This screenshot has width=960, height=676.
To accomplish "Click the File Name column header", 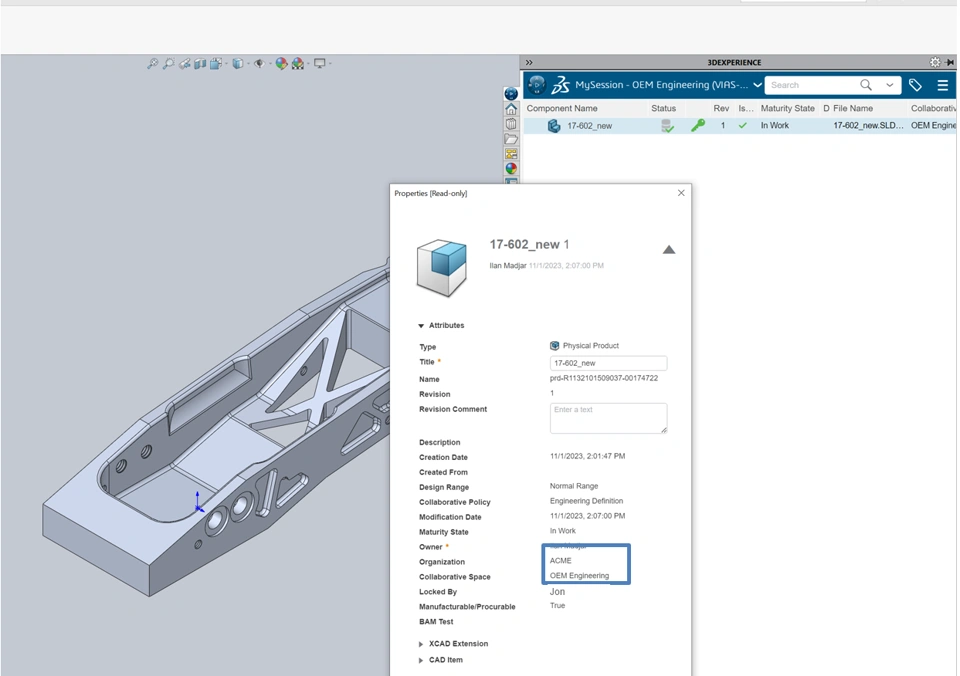I will click(853, 108).
